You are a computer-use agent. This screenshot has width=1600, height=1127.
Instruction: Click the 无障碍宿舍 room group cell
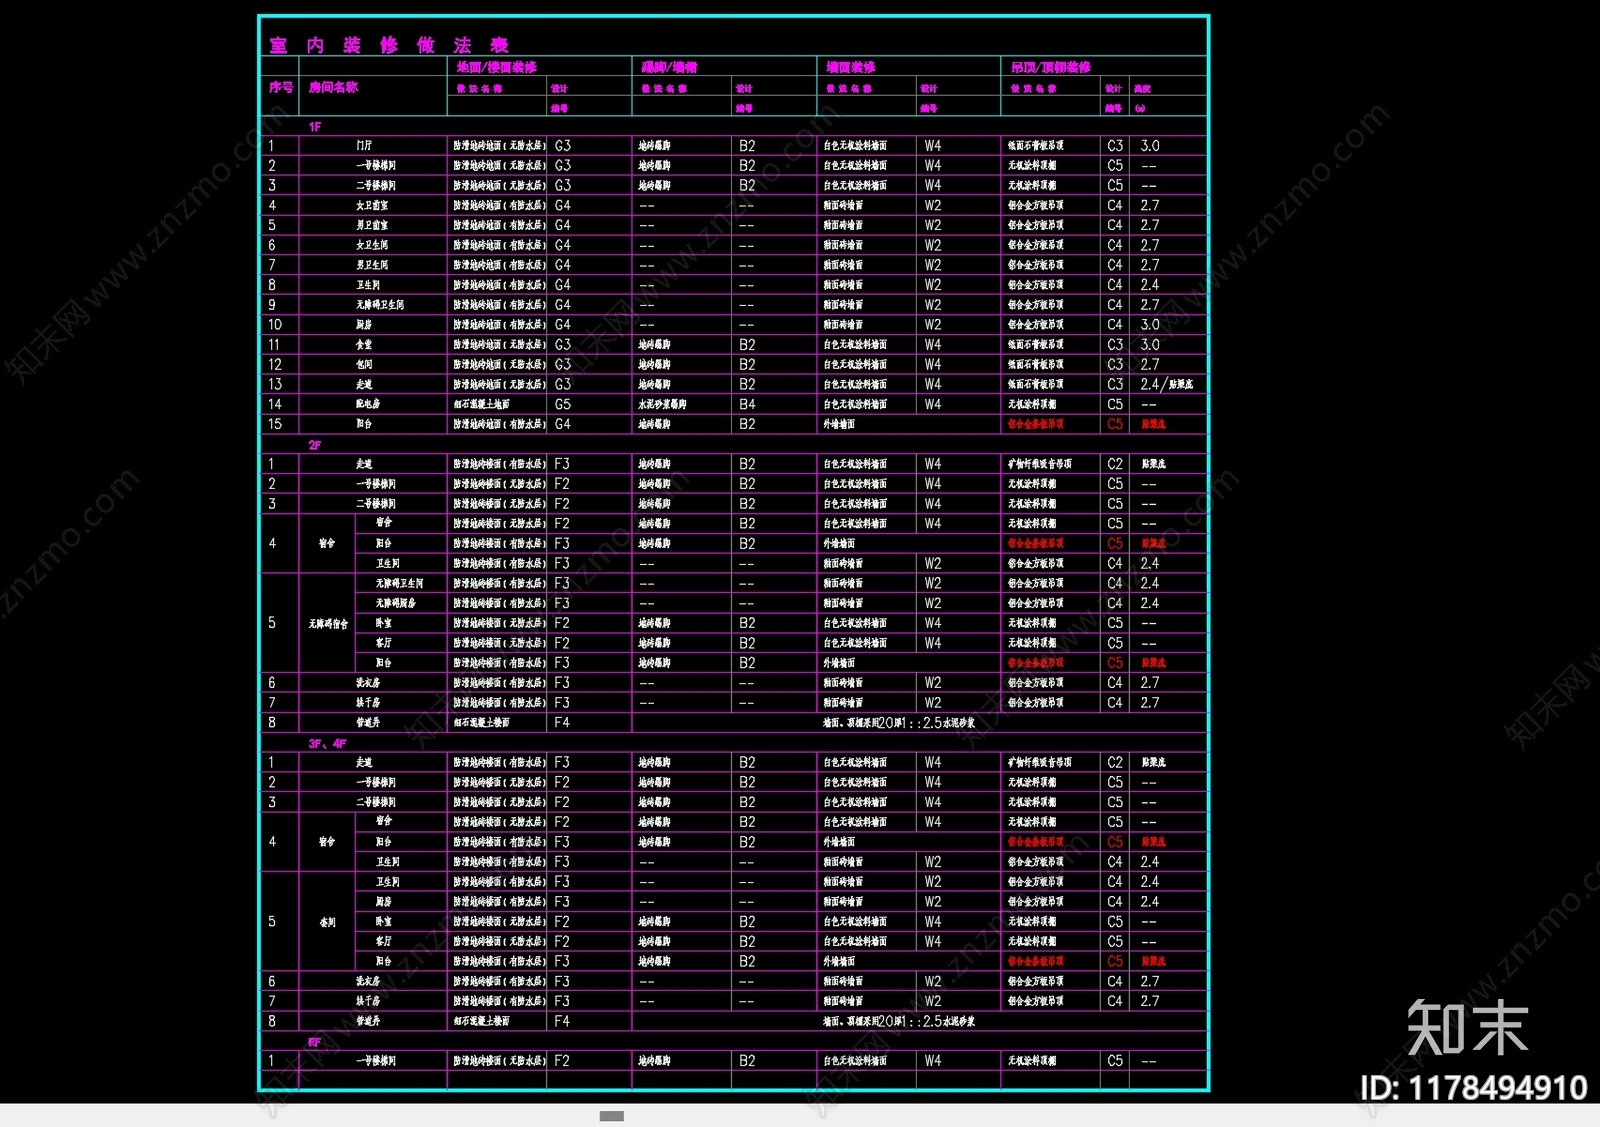pos(328,624)
